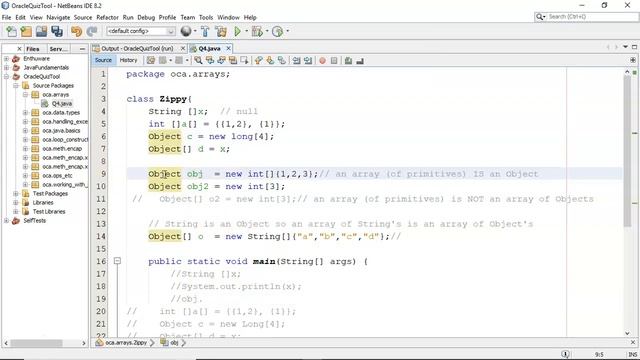Select the Source view button
Image resolution: width=640 pixels, height=360 pixels.
click(x=103, y=60)
